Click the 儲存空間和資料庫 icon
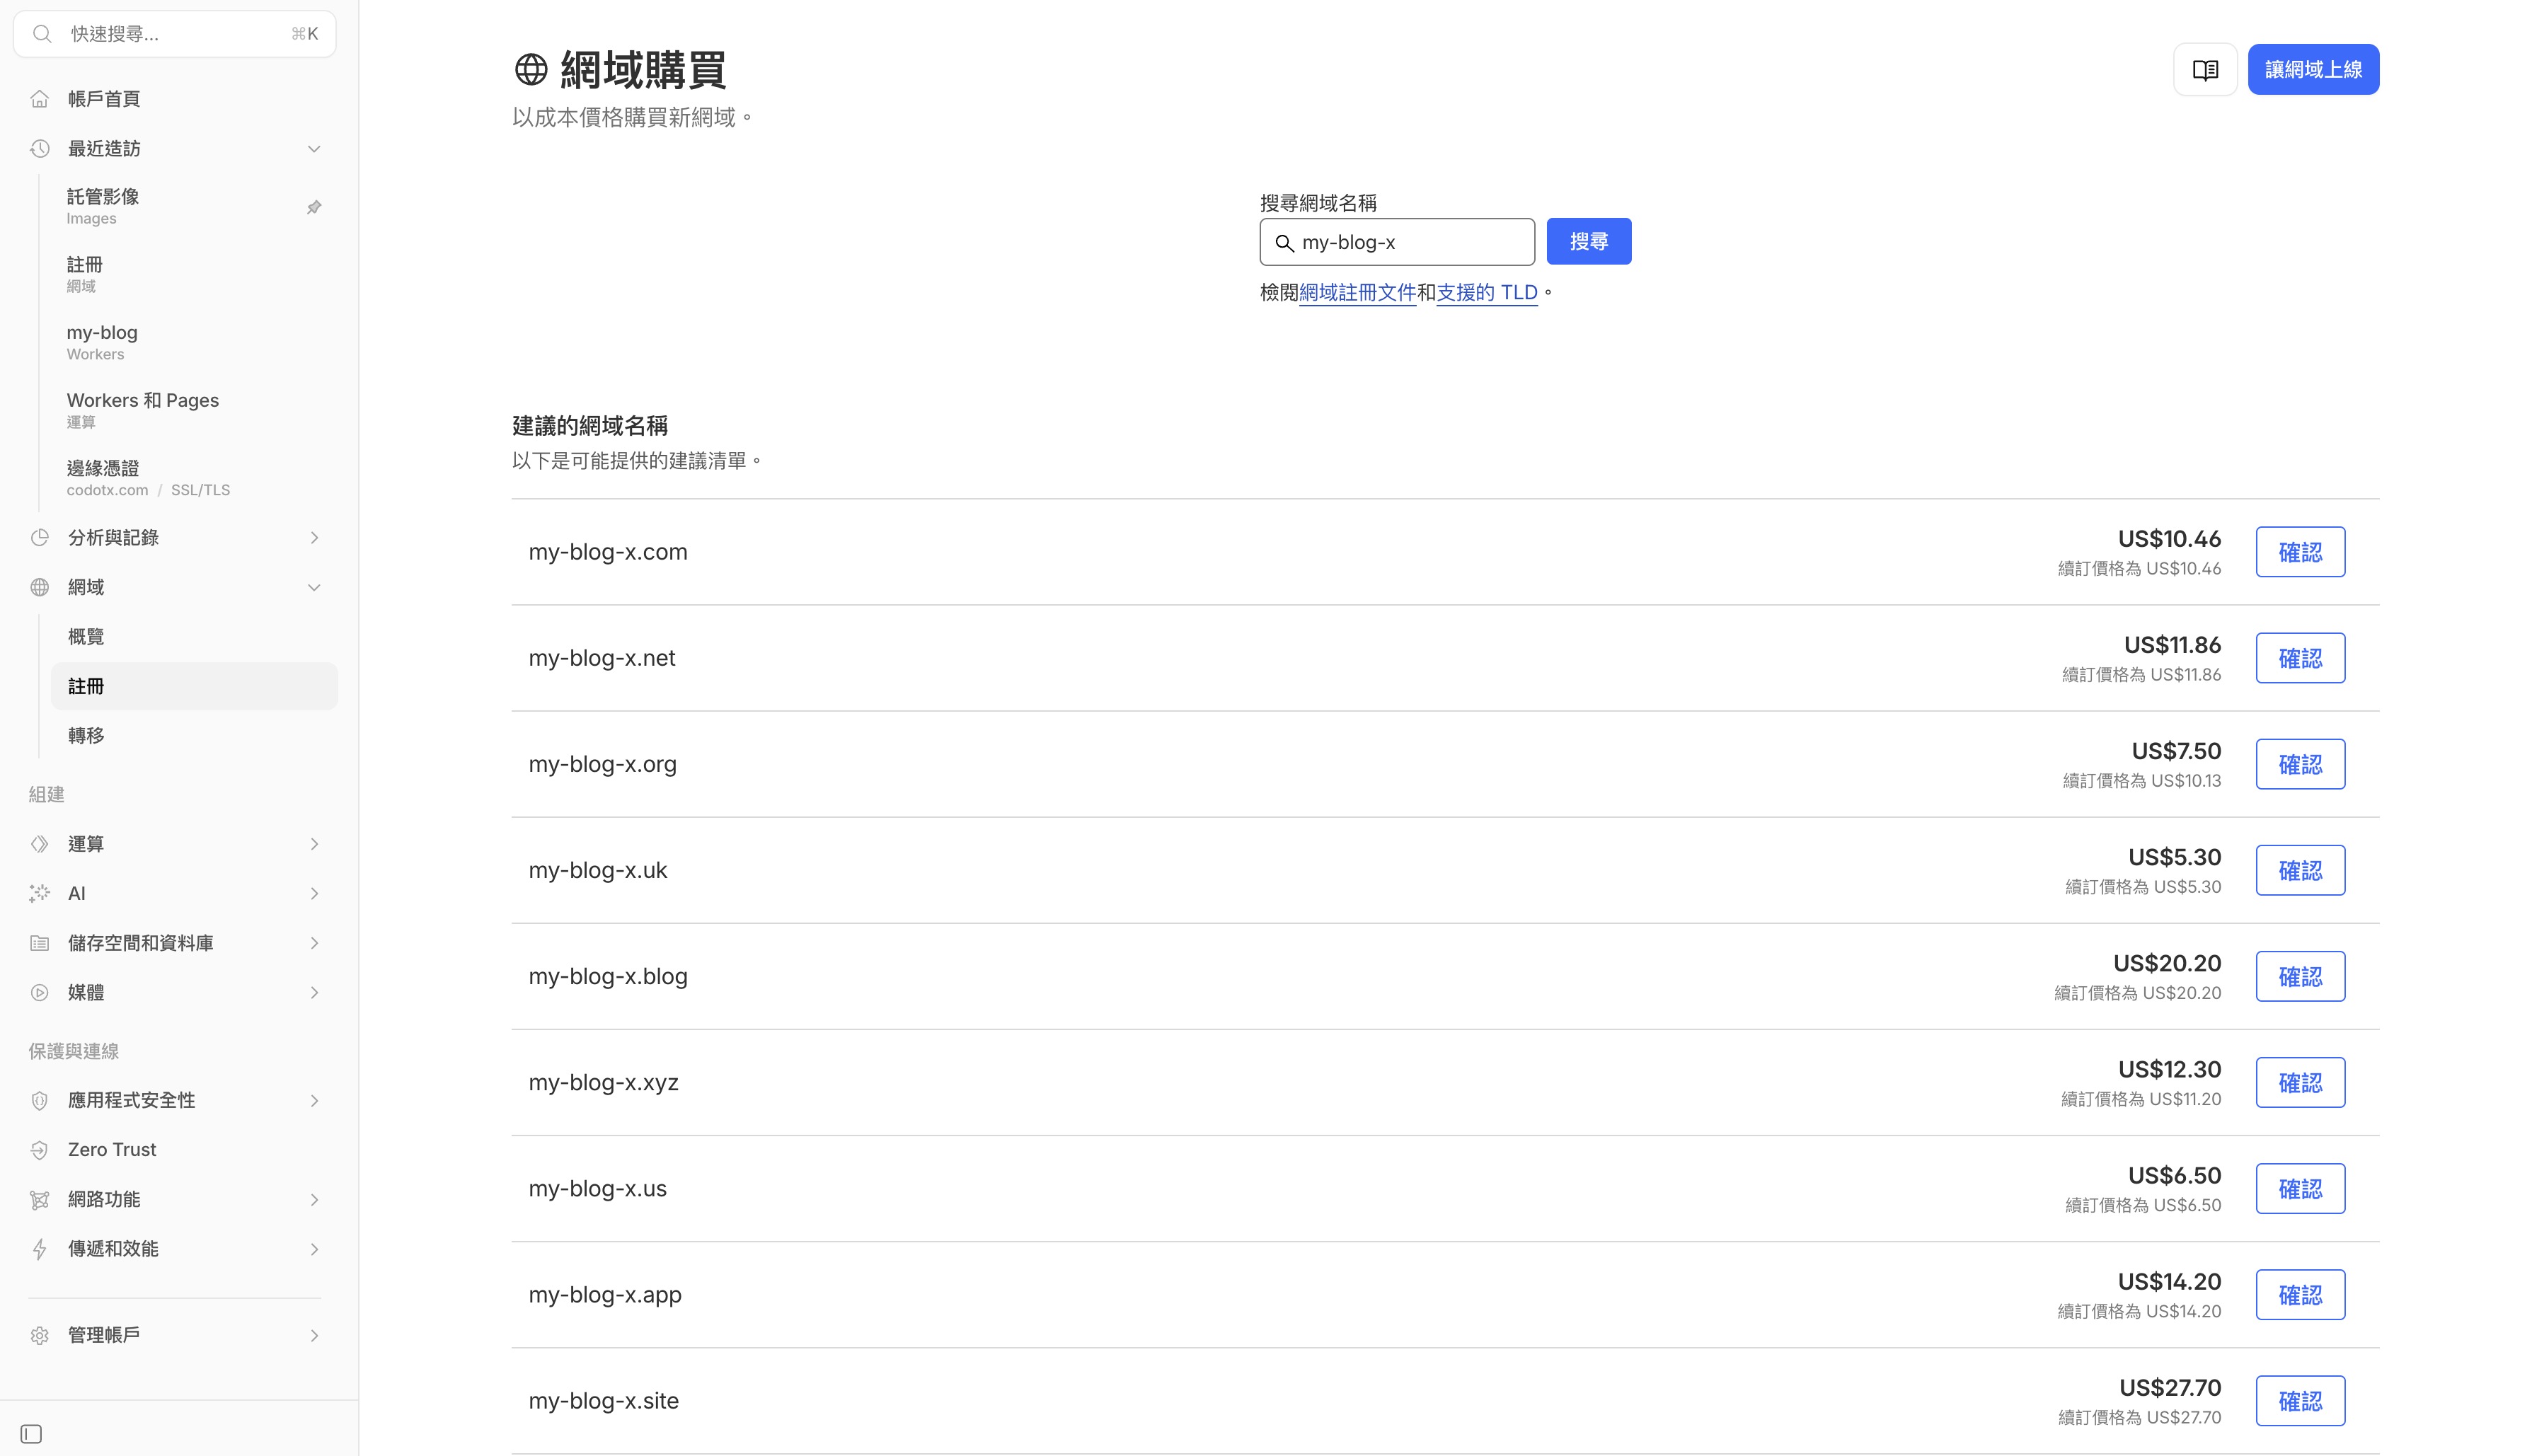2532x1456 pixels. pos(39,942)
